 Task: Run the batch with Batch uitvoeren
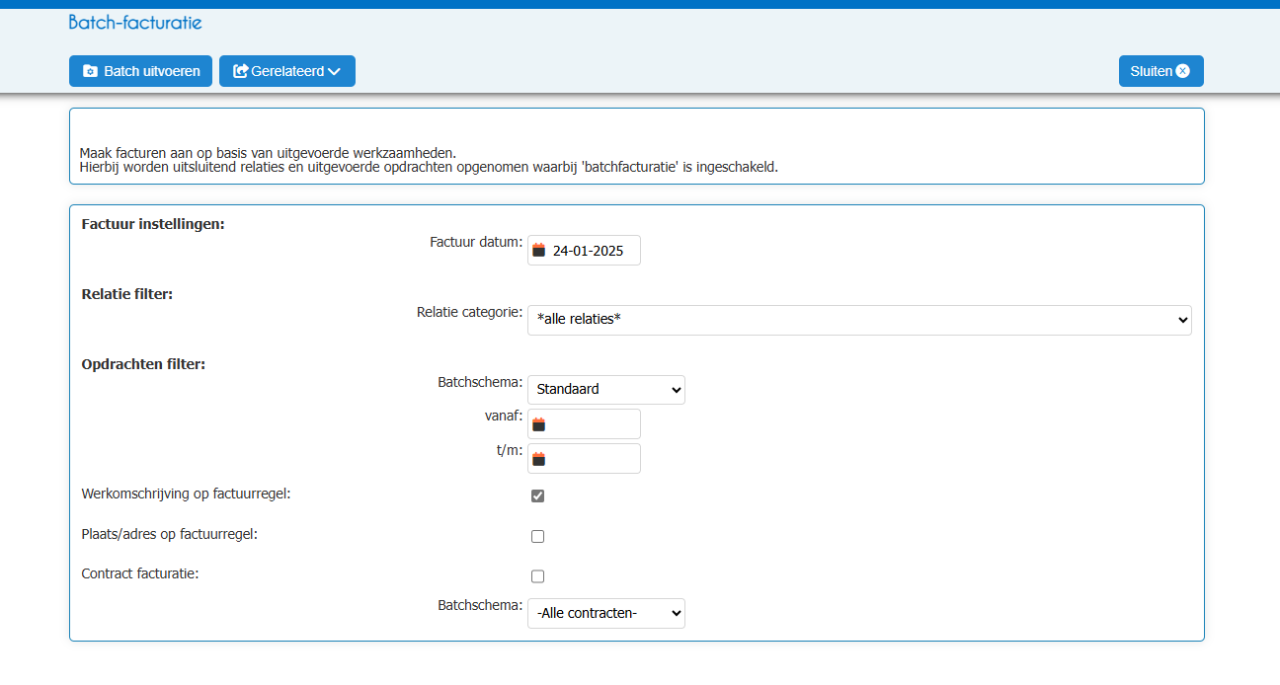[140, 71]
